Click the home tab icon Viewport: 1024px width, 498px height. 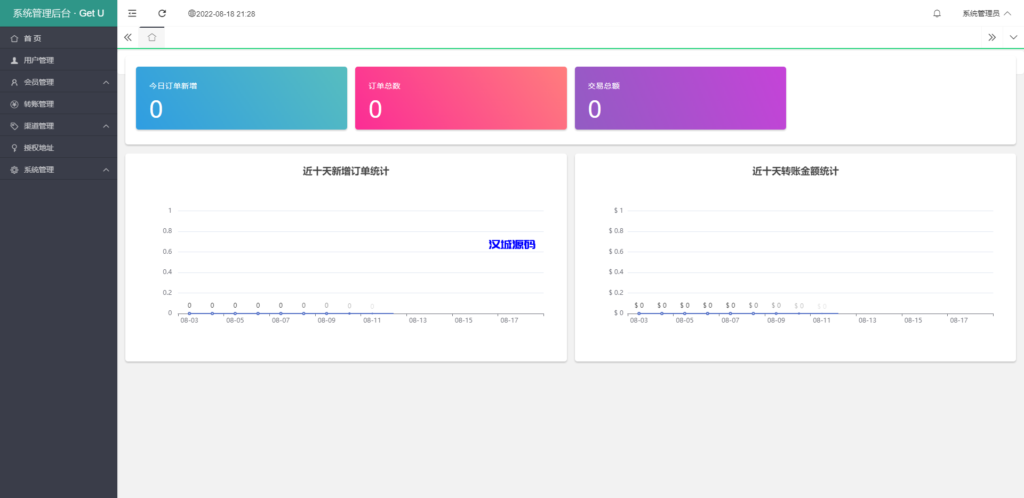tap(151, 37)
